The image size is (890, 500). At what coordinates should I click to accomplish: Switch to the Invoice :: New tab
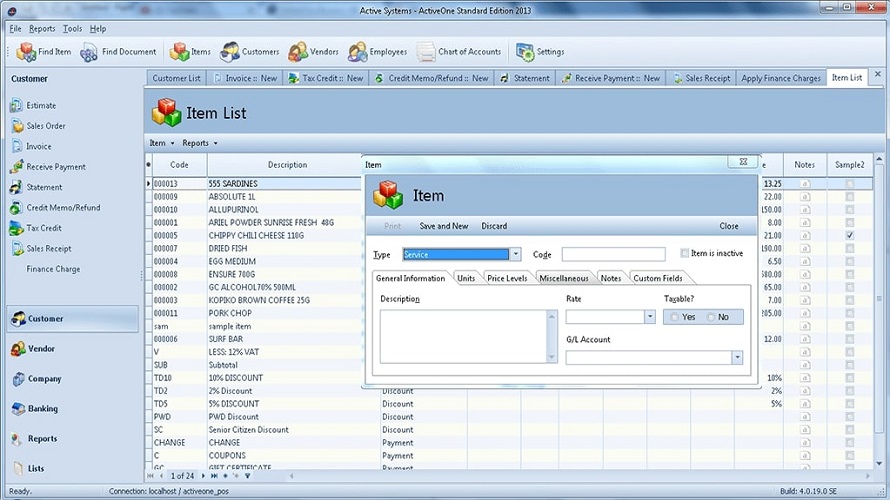click(245, 78)
